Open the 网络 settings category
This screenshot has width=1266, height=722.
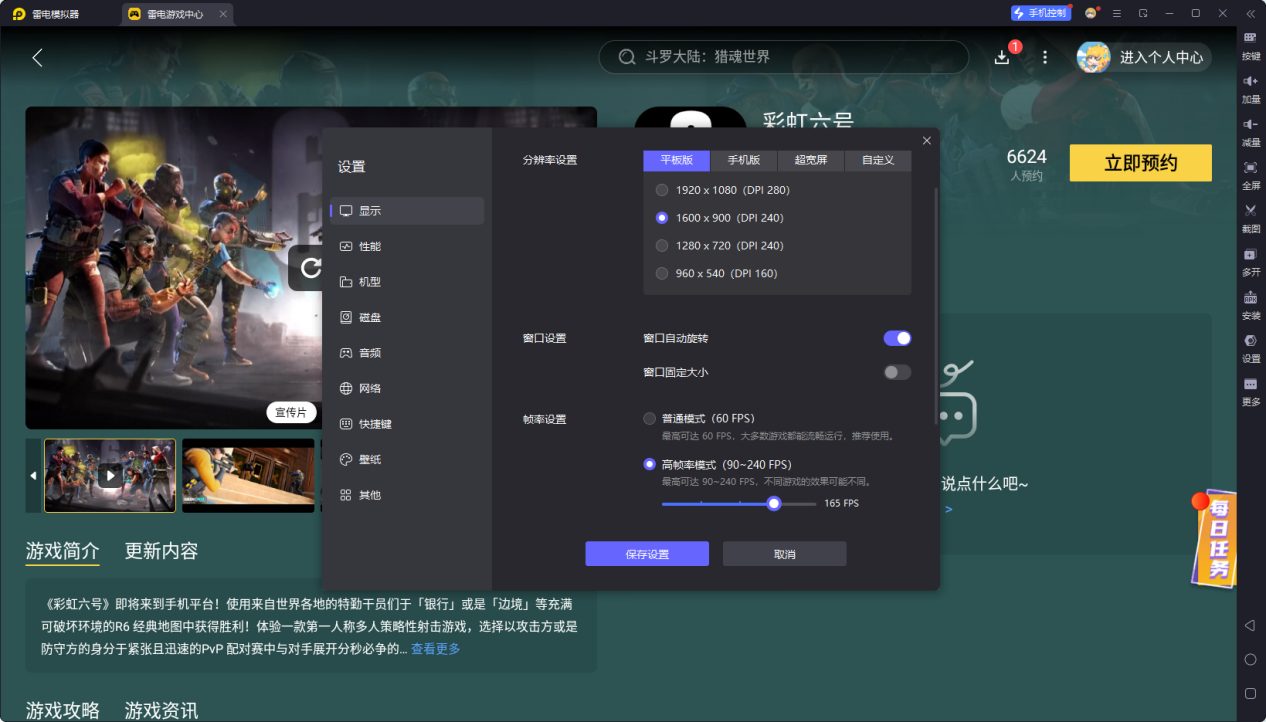[407, 388]
